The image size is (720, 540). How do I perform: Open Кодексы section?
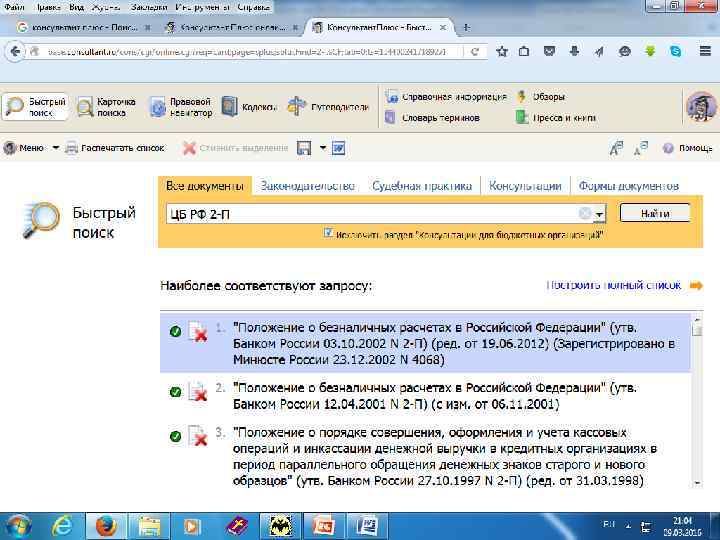(248, 107)
